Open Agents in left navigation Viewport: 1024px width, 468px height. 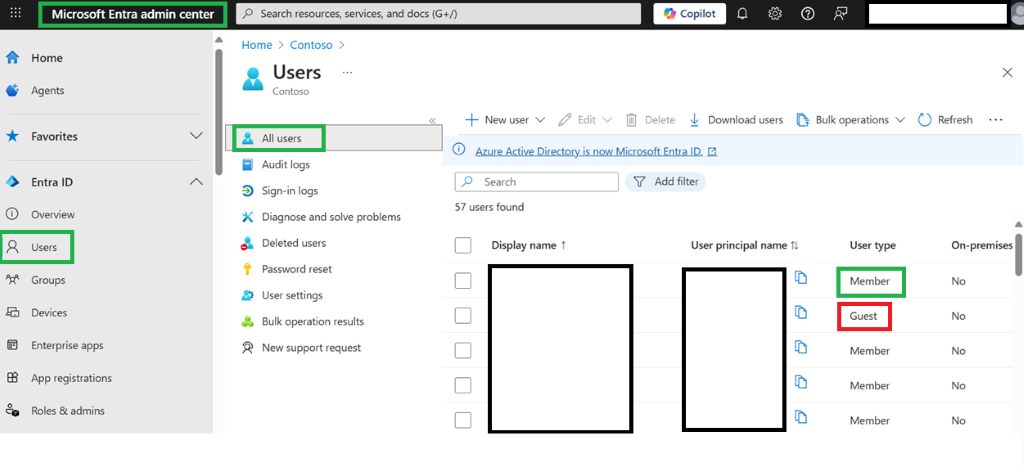pyautogui.click(x=48, y=91)
